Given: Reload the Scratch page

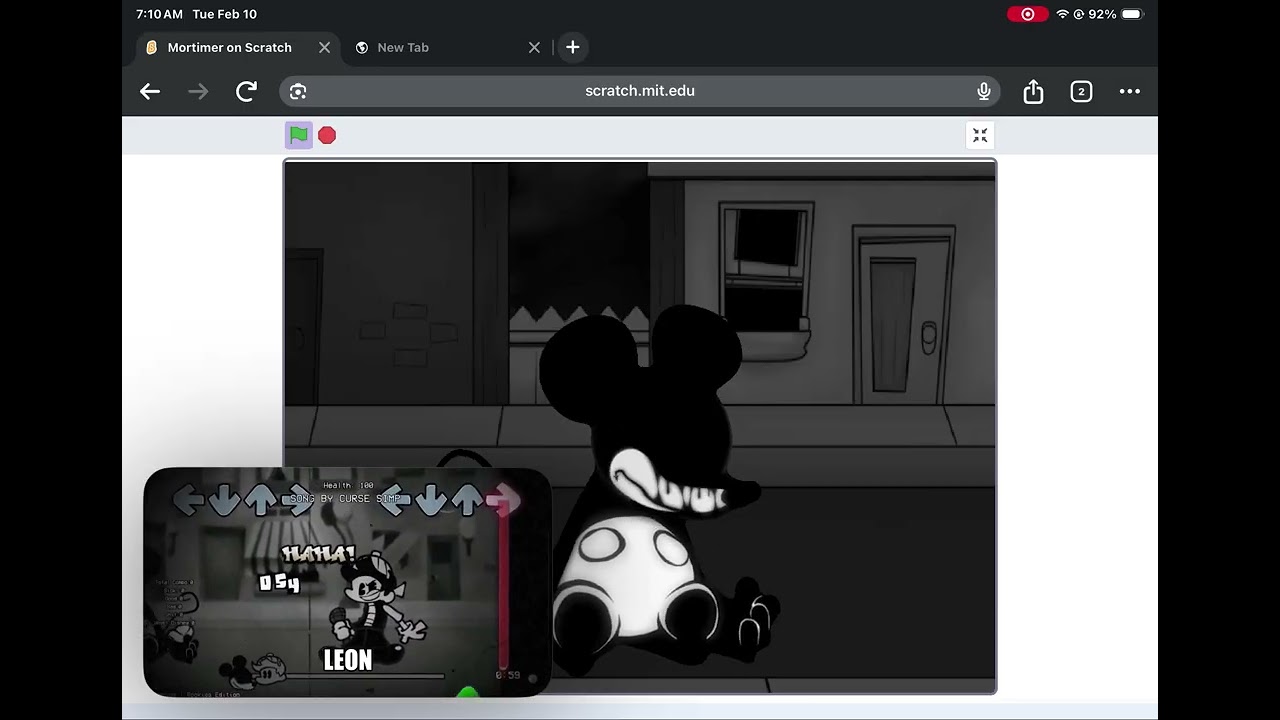Looking at the screenshot, I should click(246, 92).
